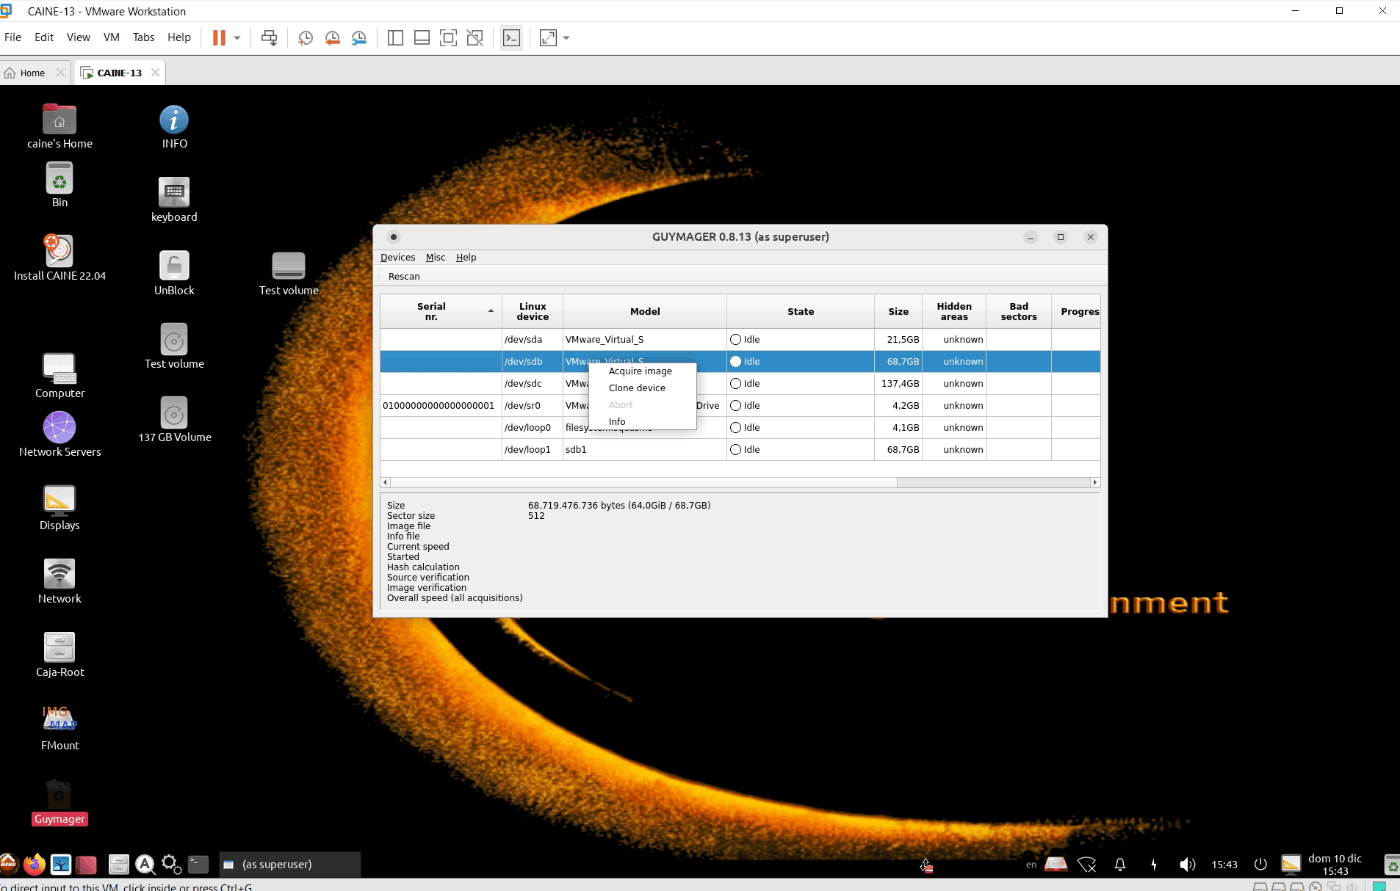
Task: Open the Displays desktop icon
Action: (59, 508)
